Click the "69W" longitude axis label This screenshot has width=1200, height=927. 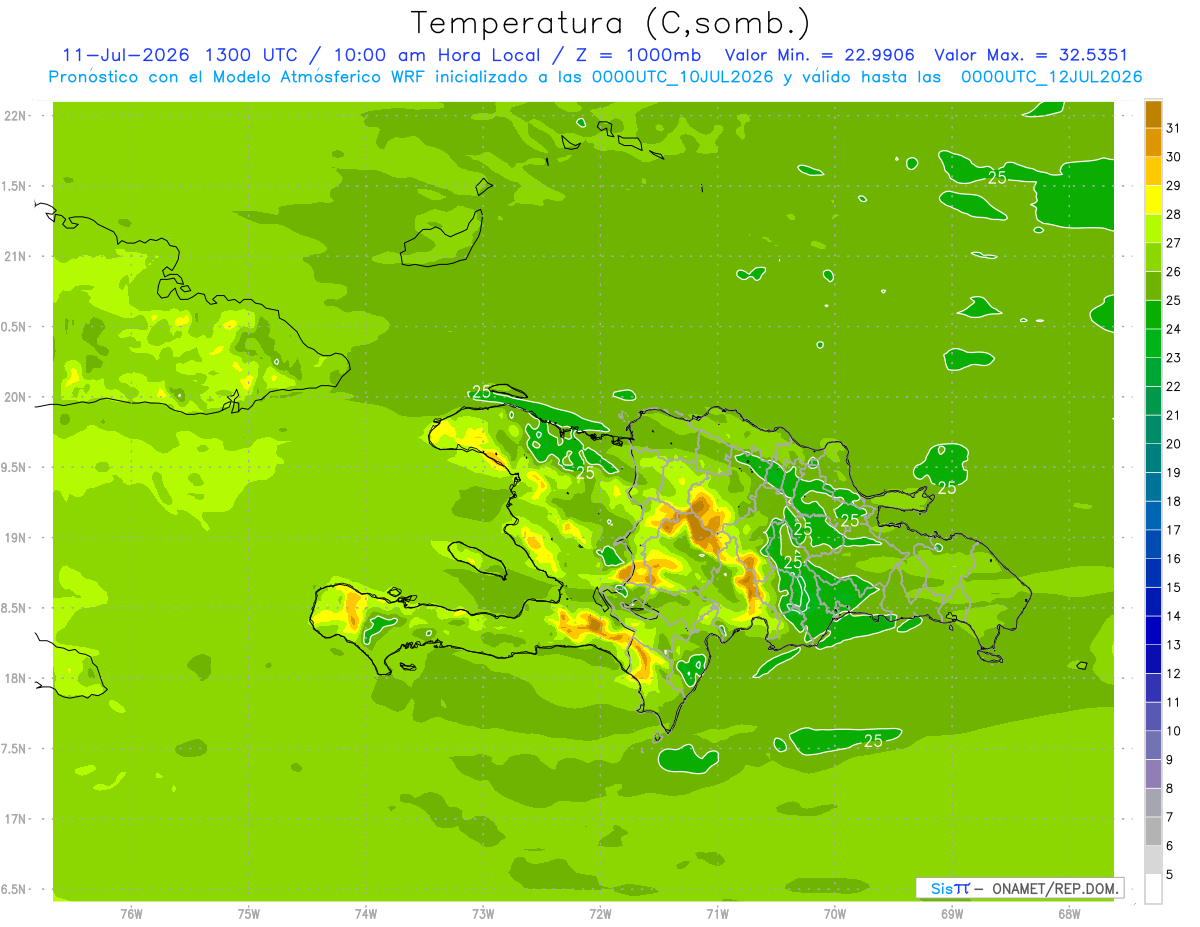[952, 913]
